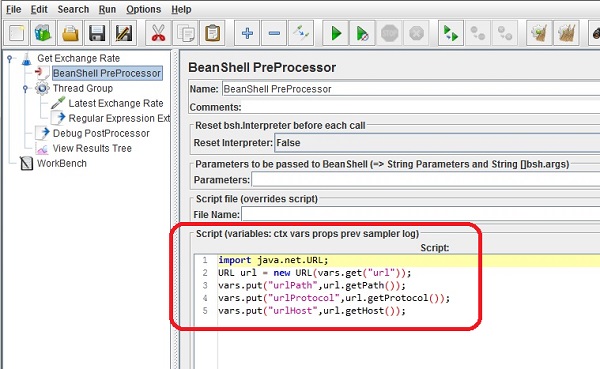Click the grayed Shutdown icon

coord(416,33)
